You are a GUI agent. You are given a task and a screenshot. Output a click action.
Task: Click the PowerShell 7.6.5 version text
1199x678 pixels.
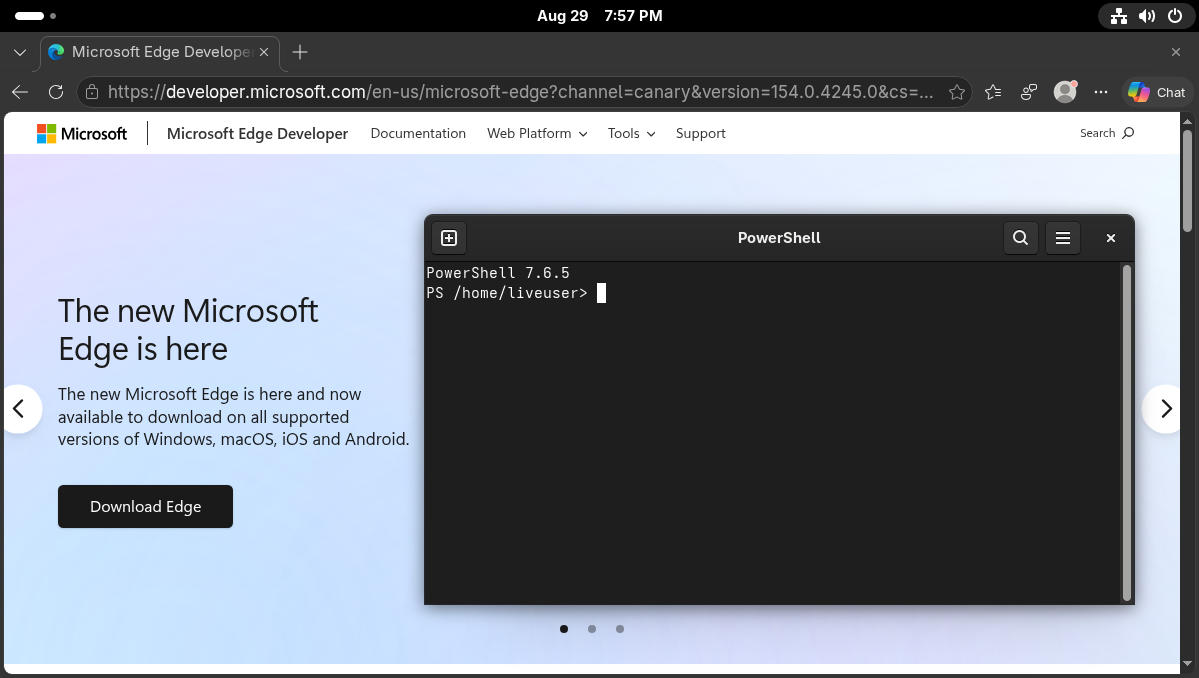pos(498,273)
